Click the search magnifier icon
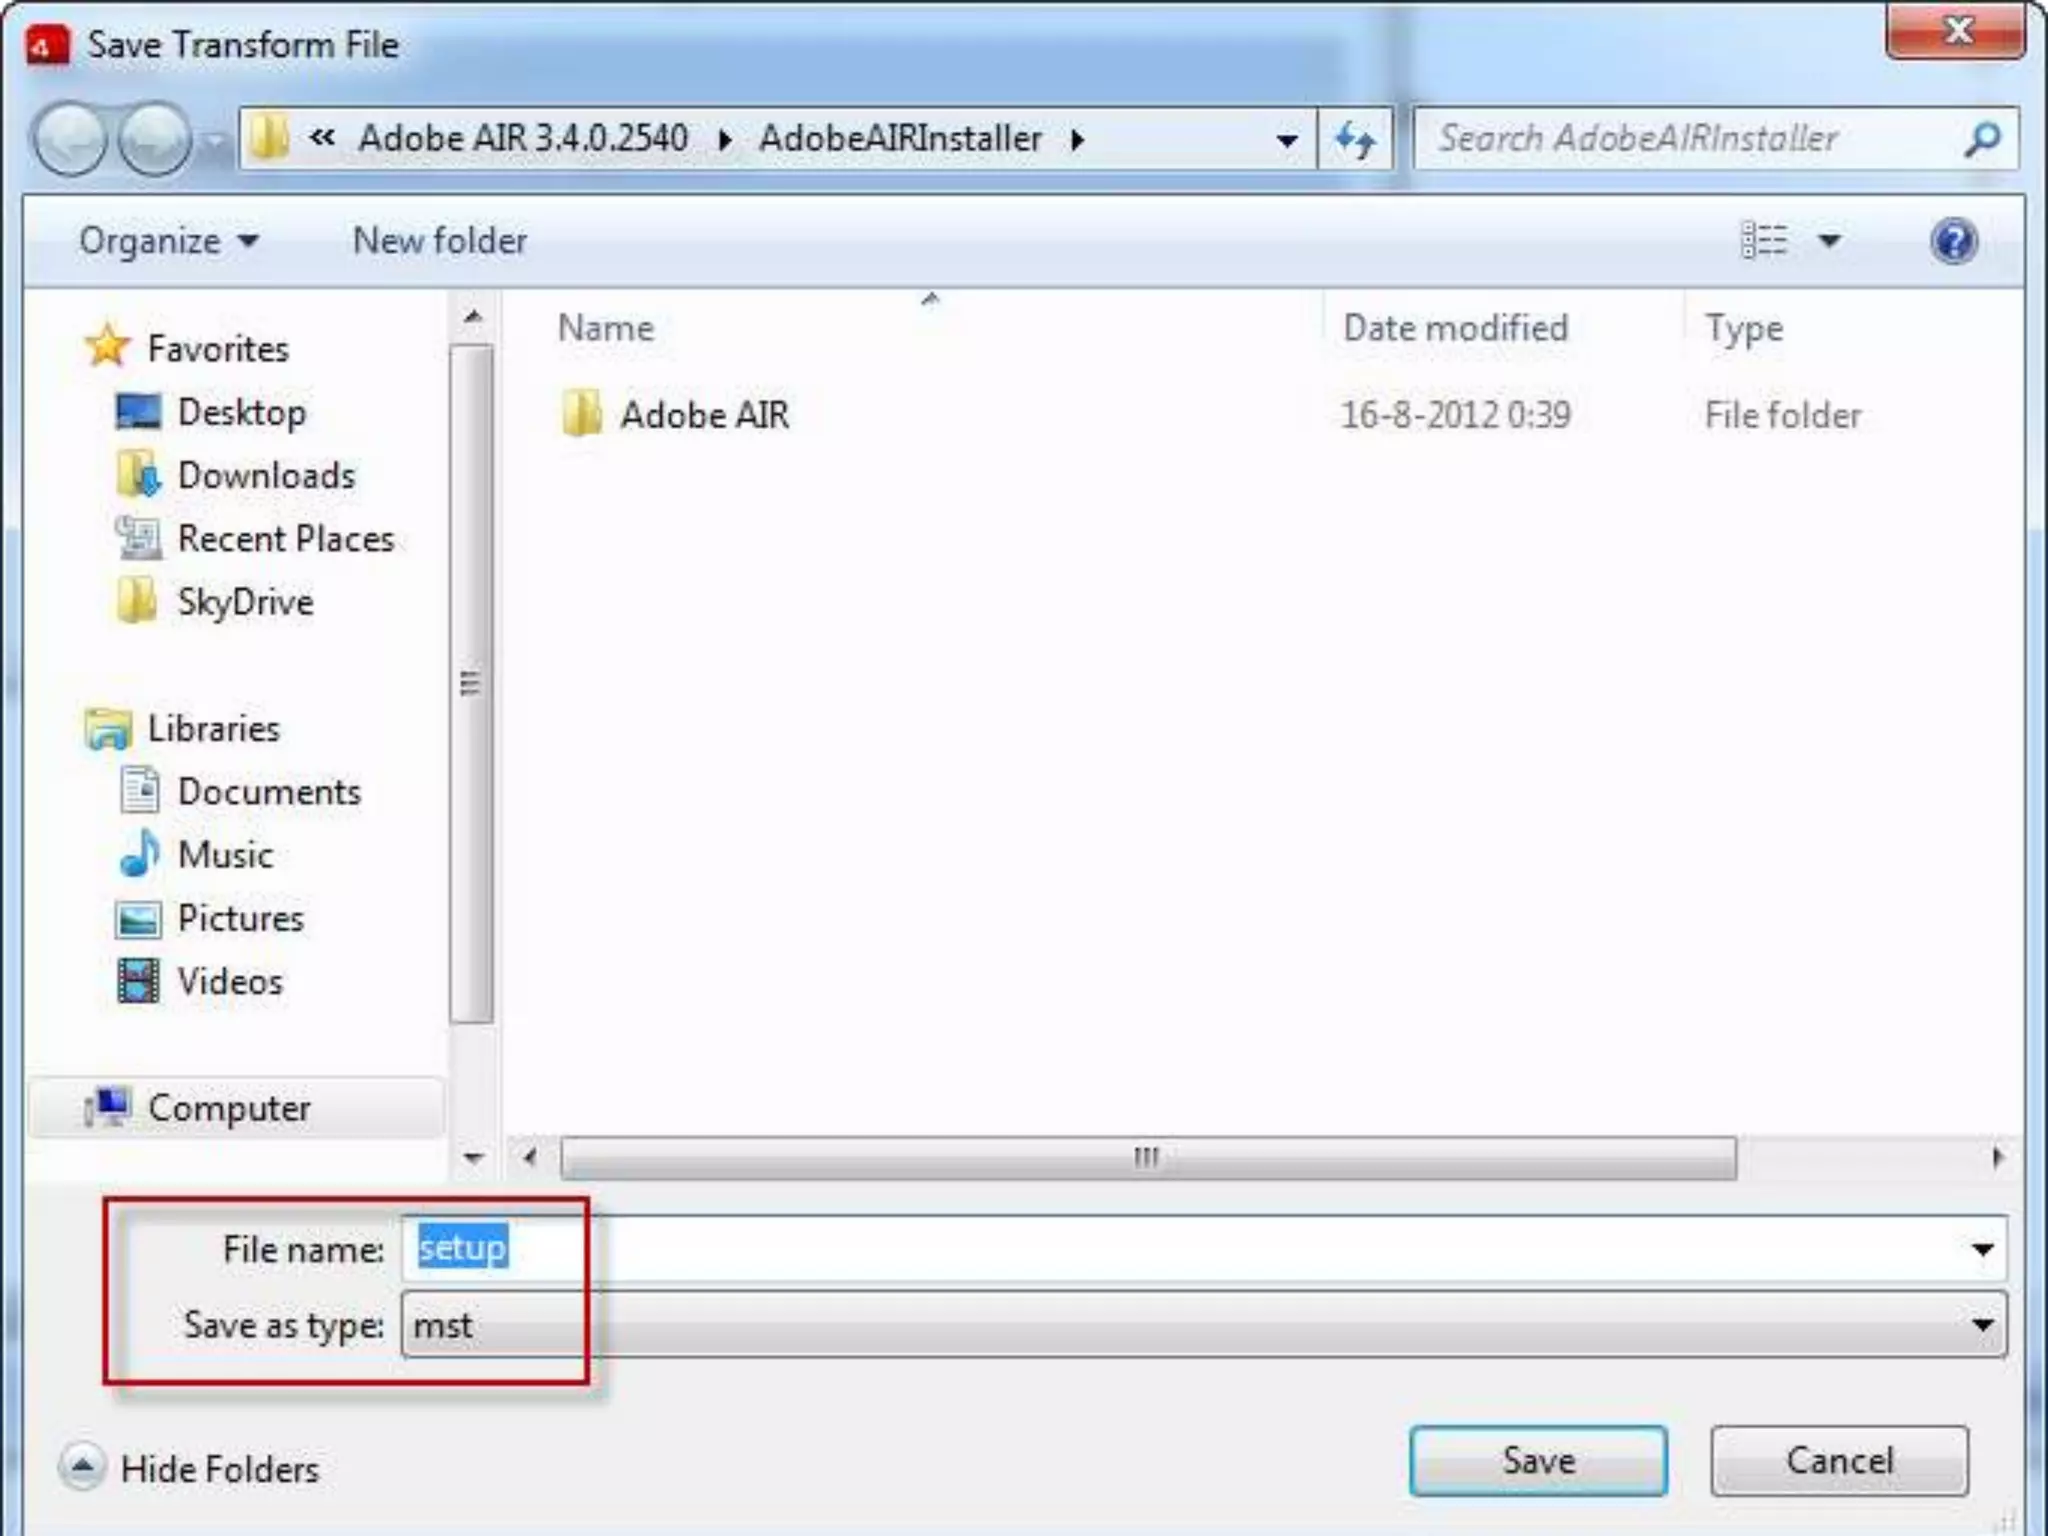2048x1536 pixels. click(1982, 139)
